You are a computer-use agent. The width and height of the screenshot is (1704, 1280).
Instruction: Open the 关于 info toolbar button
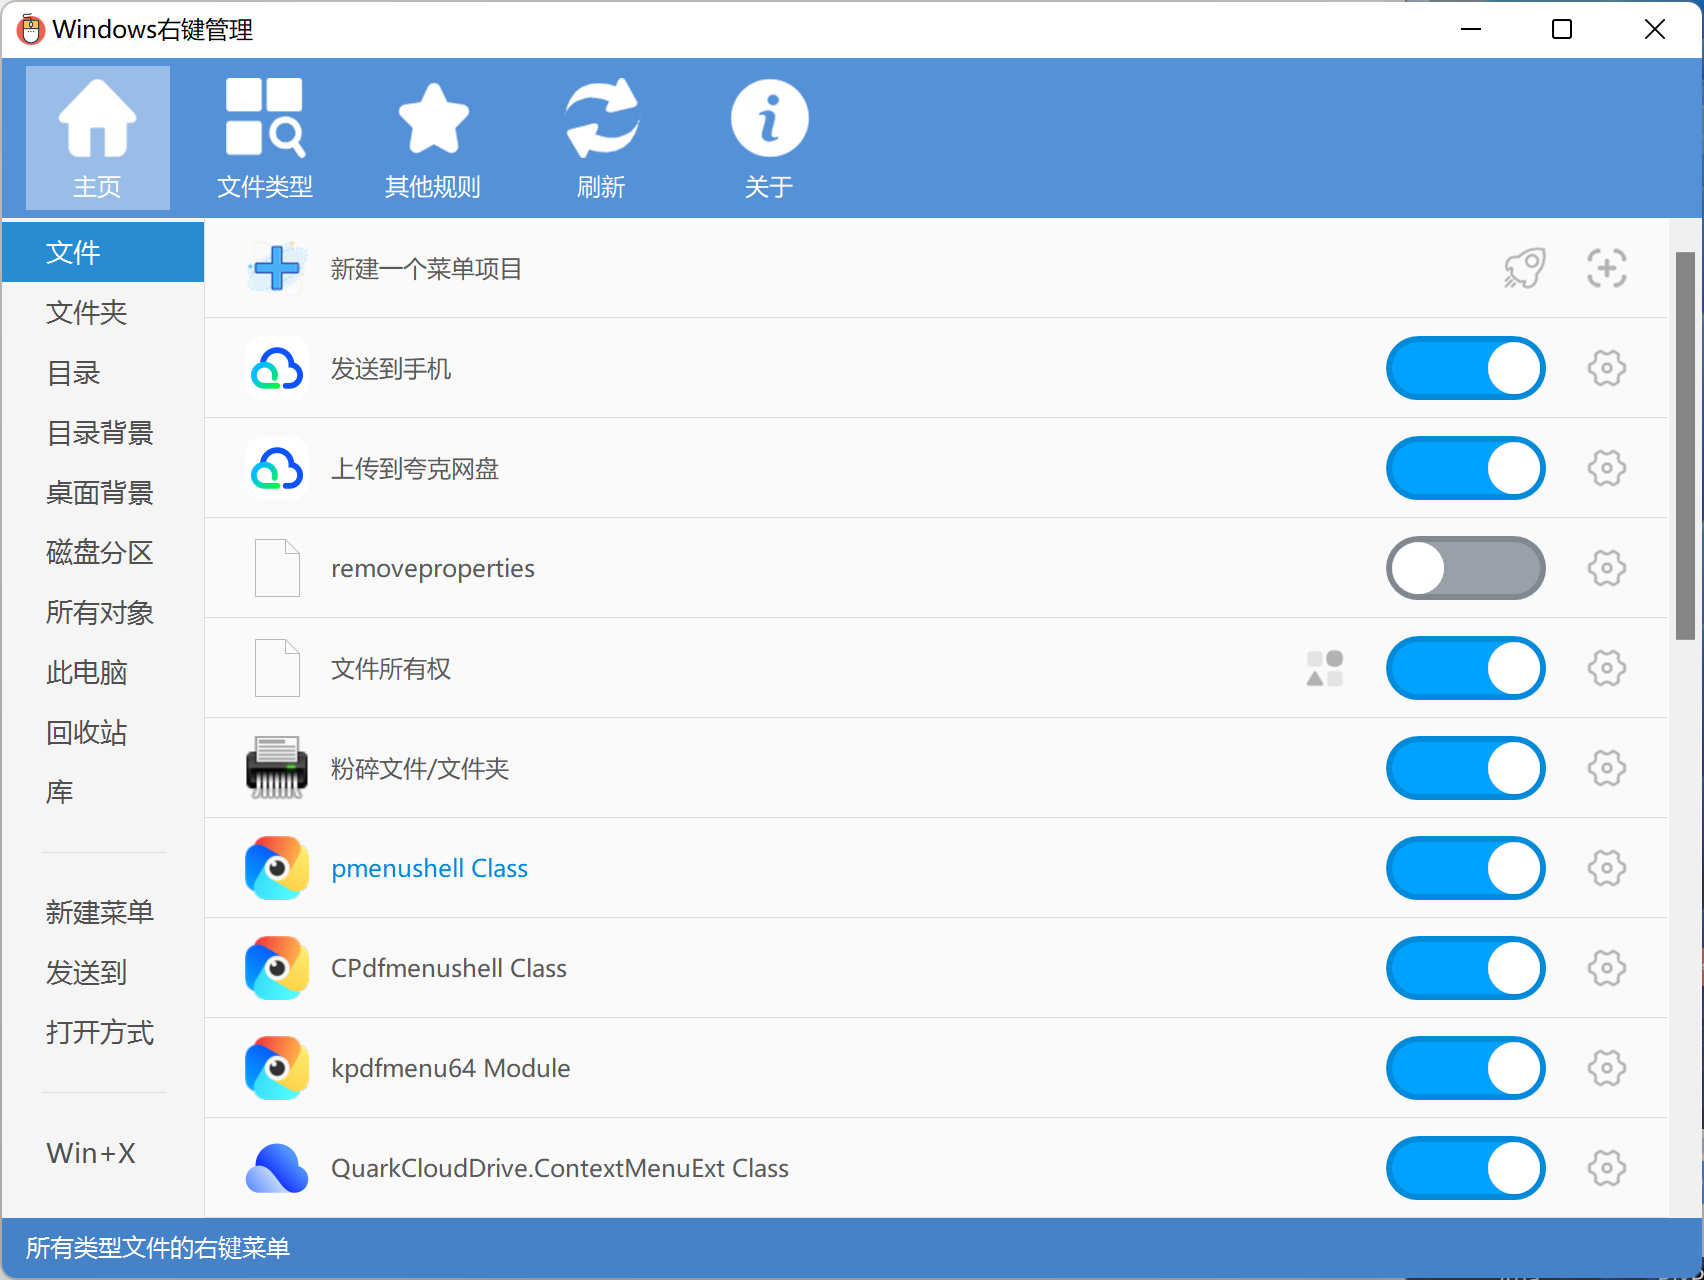click(x=769, y=138)
